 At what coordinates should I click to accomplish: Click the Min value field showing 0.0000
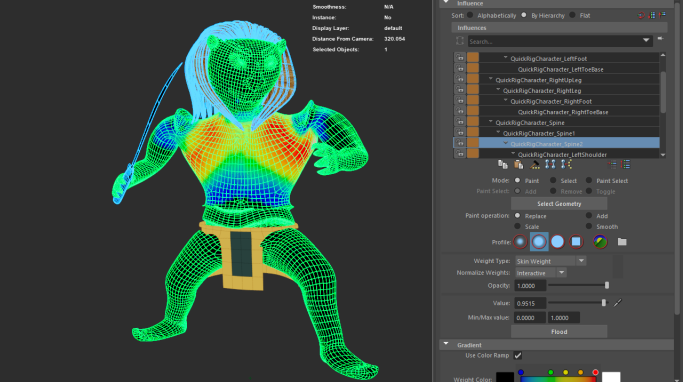(x=530, y=318)
